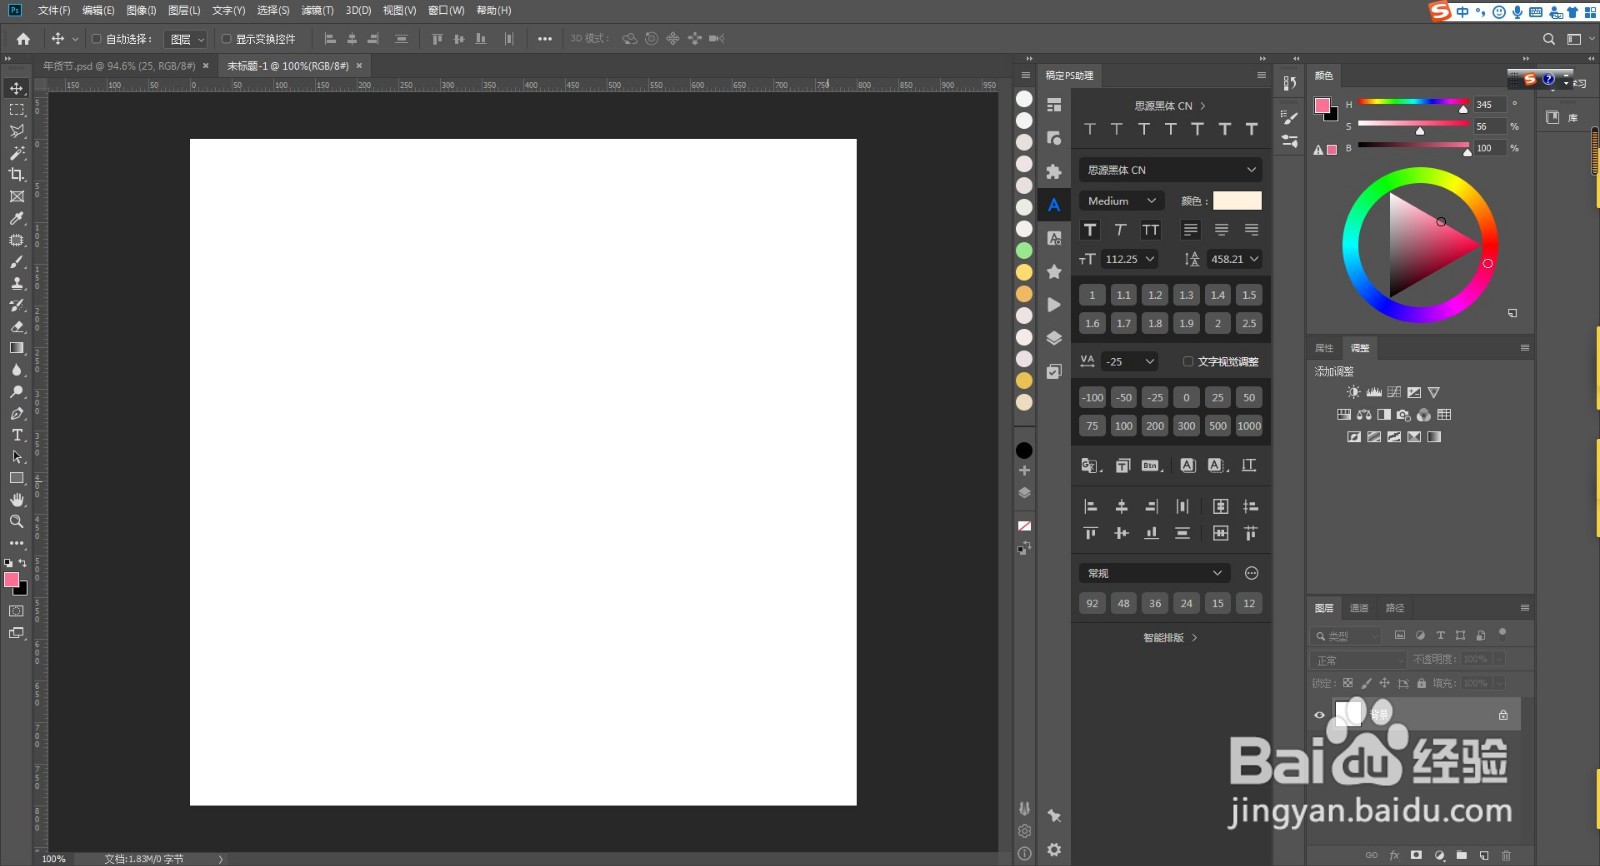
Task: Check the 文字视觉调整 checkbox
Action: [1188, 361]
